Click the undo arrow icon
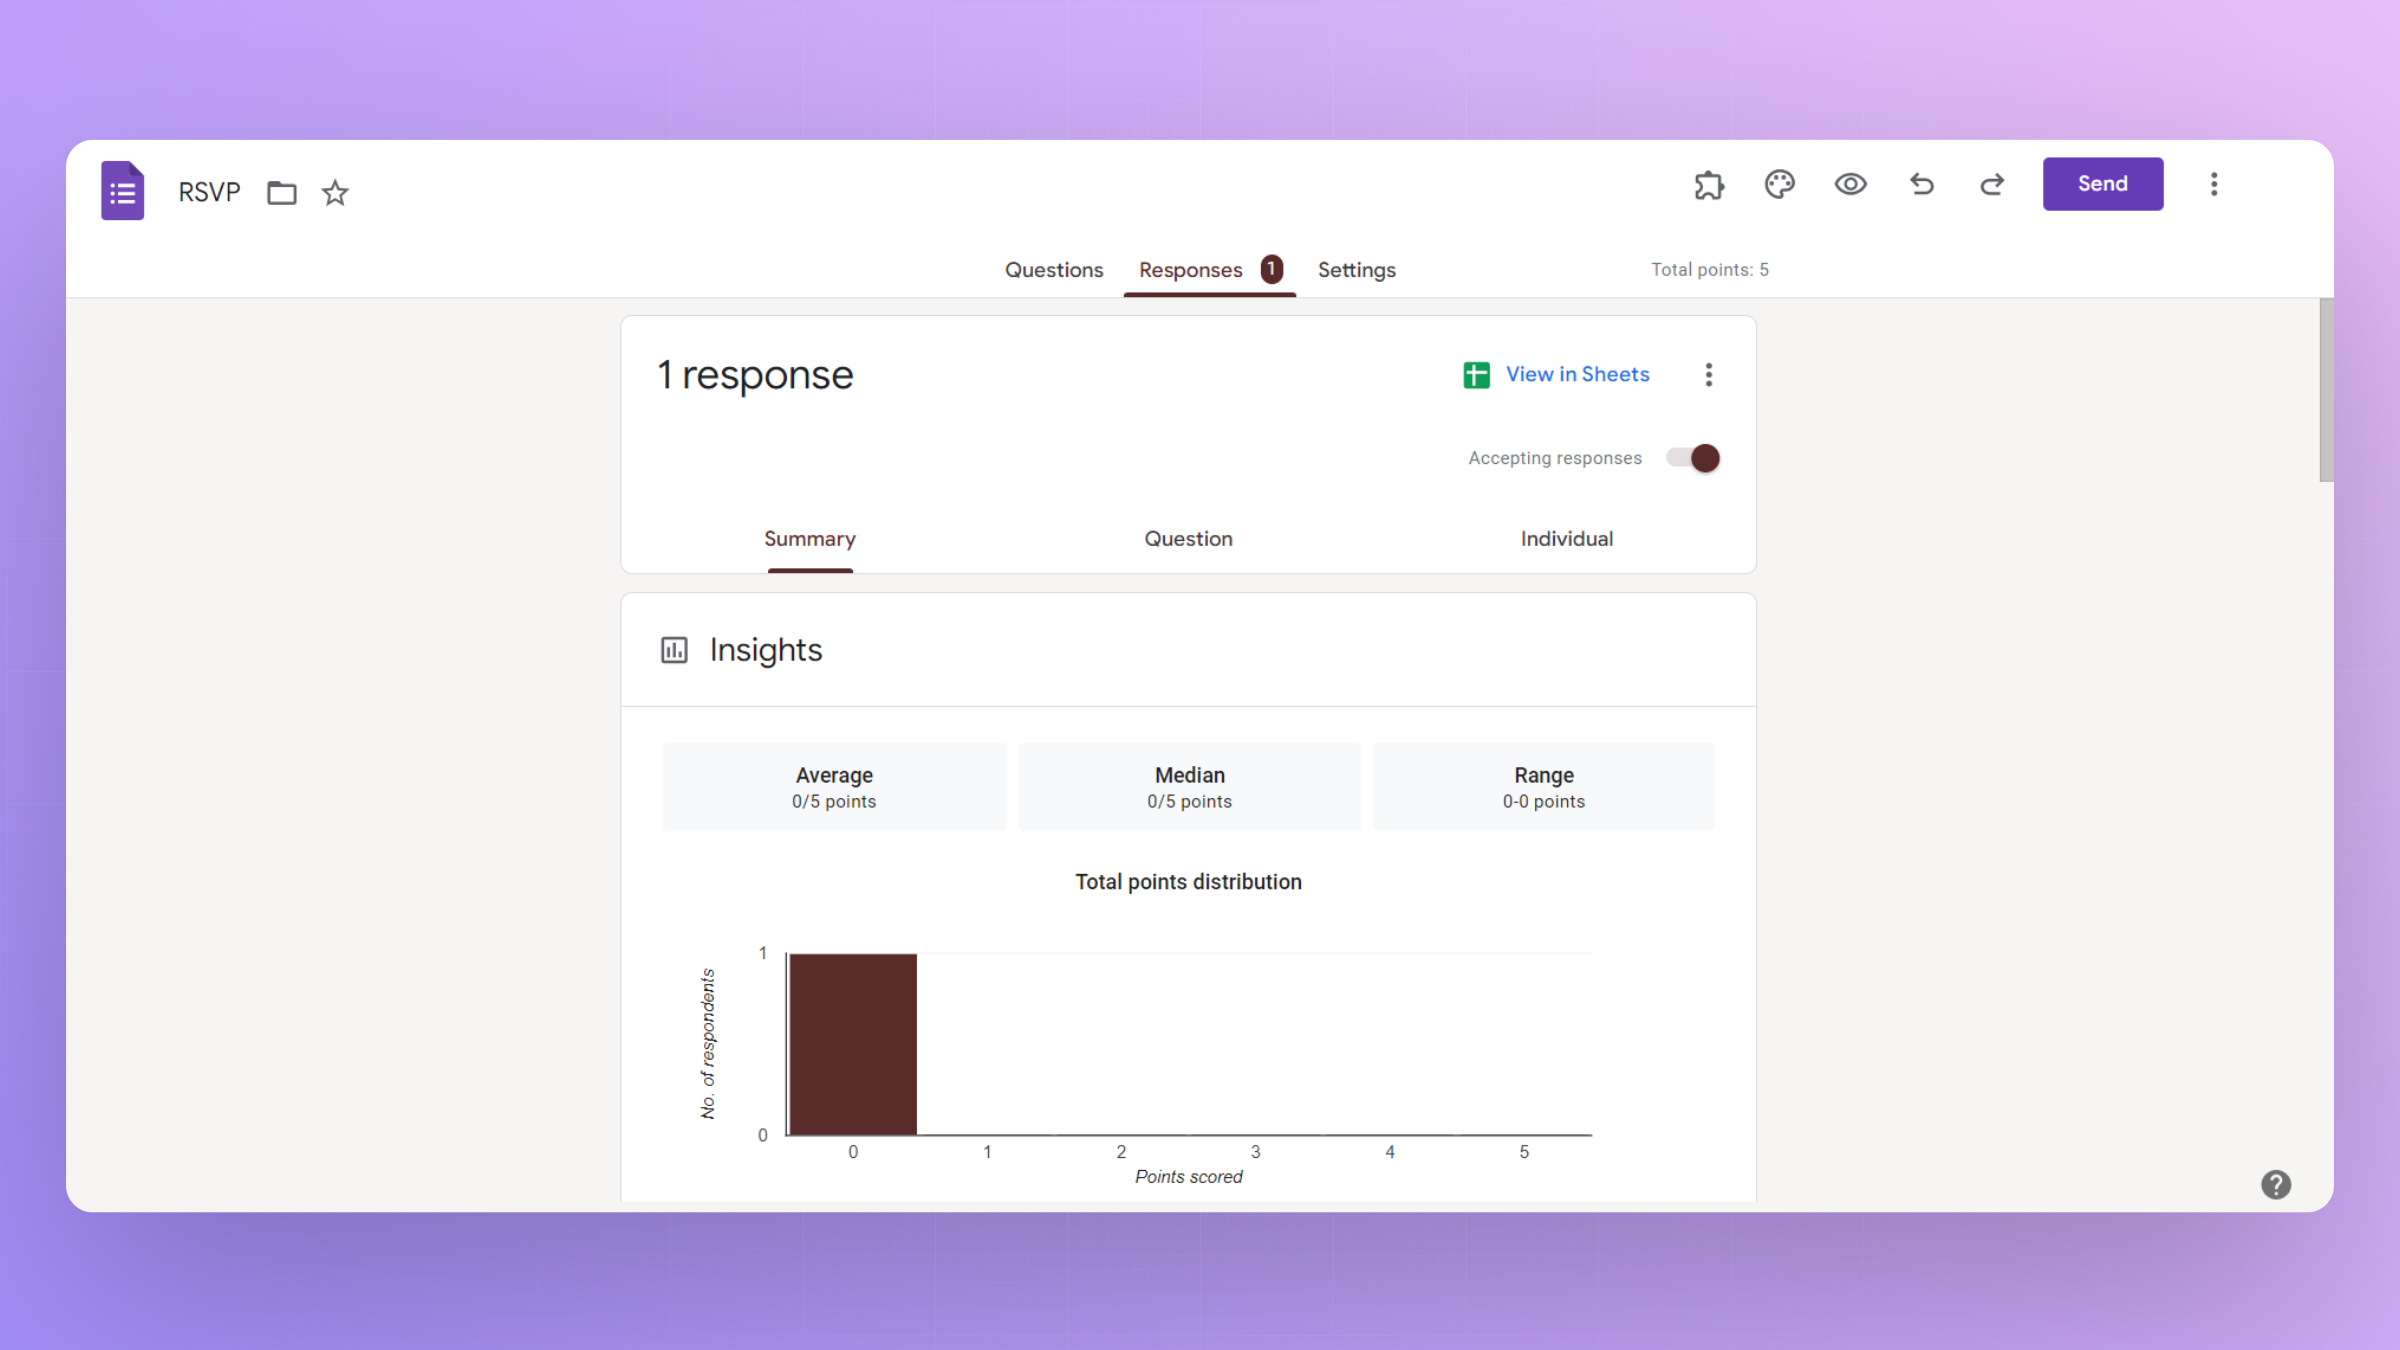 click(x=1921, y=184)
